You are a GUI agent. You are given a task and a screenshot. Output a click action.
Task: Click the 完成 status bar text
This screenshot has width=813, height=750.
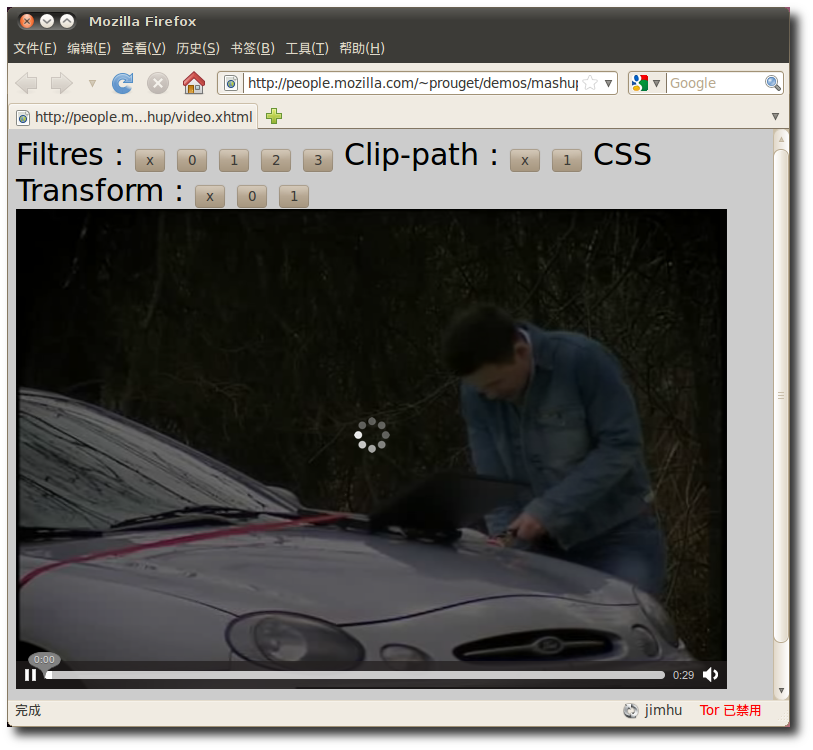coord(28,710)
